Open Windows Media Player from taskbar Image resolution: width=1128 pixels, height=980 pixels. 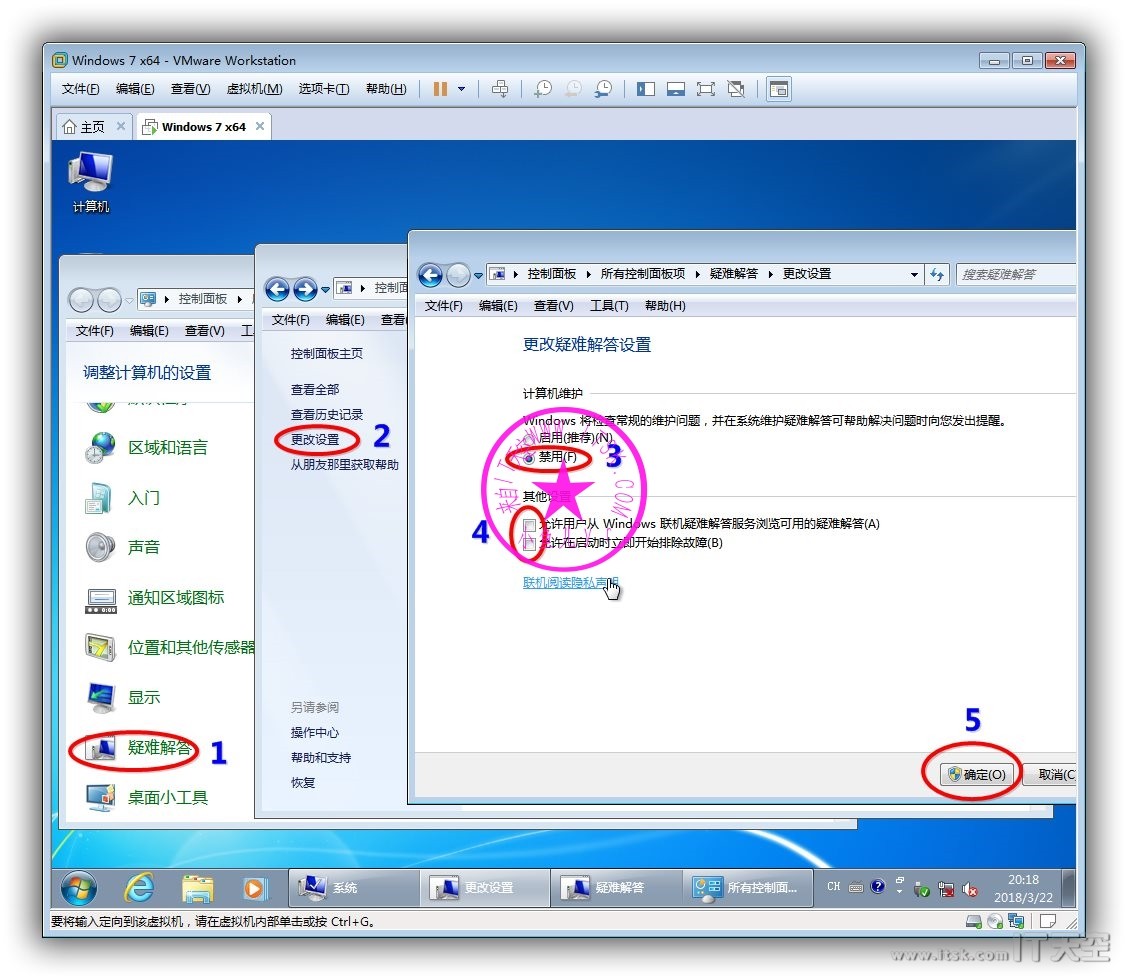pos(255,887)
